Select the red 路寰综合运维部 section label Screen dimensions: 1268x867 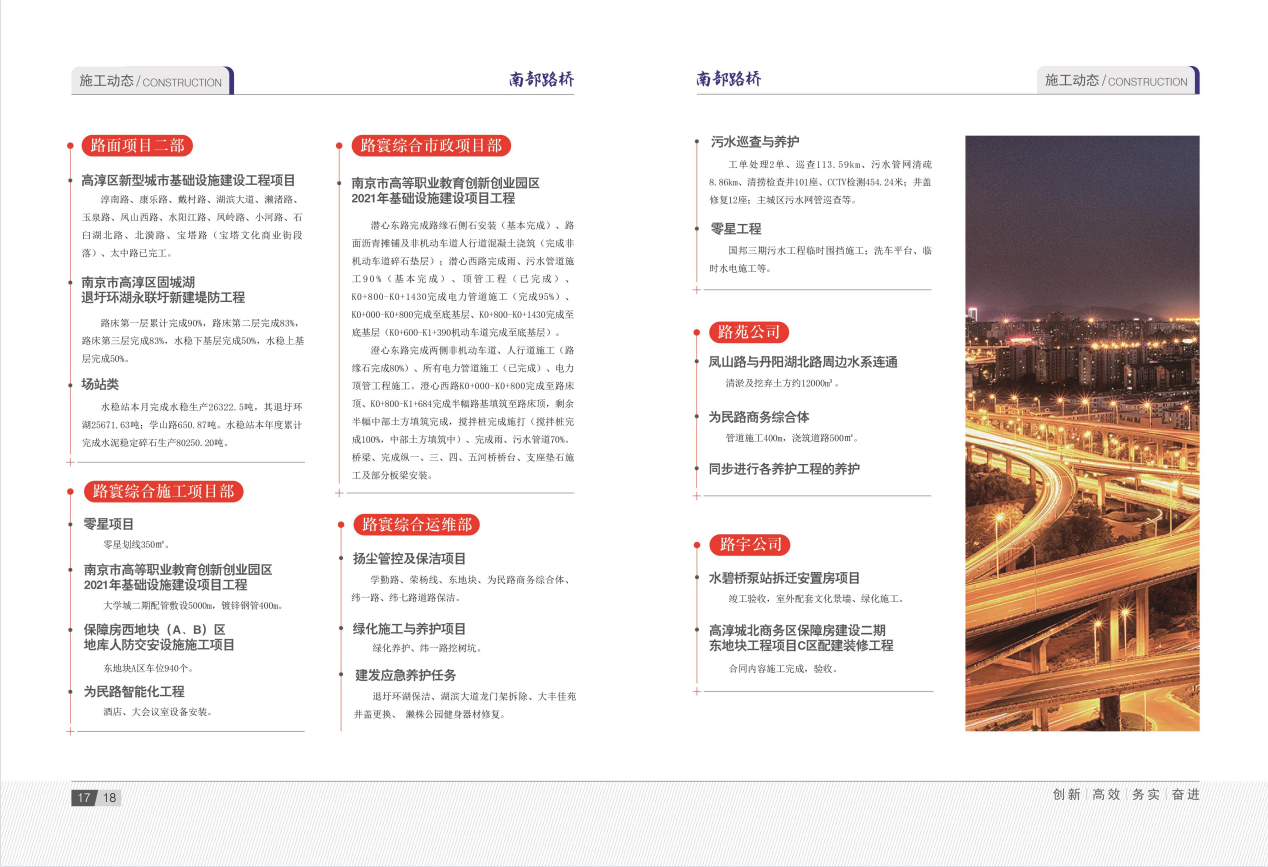click(416, 524)
